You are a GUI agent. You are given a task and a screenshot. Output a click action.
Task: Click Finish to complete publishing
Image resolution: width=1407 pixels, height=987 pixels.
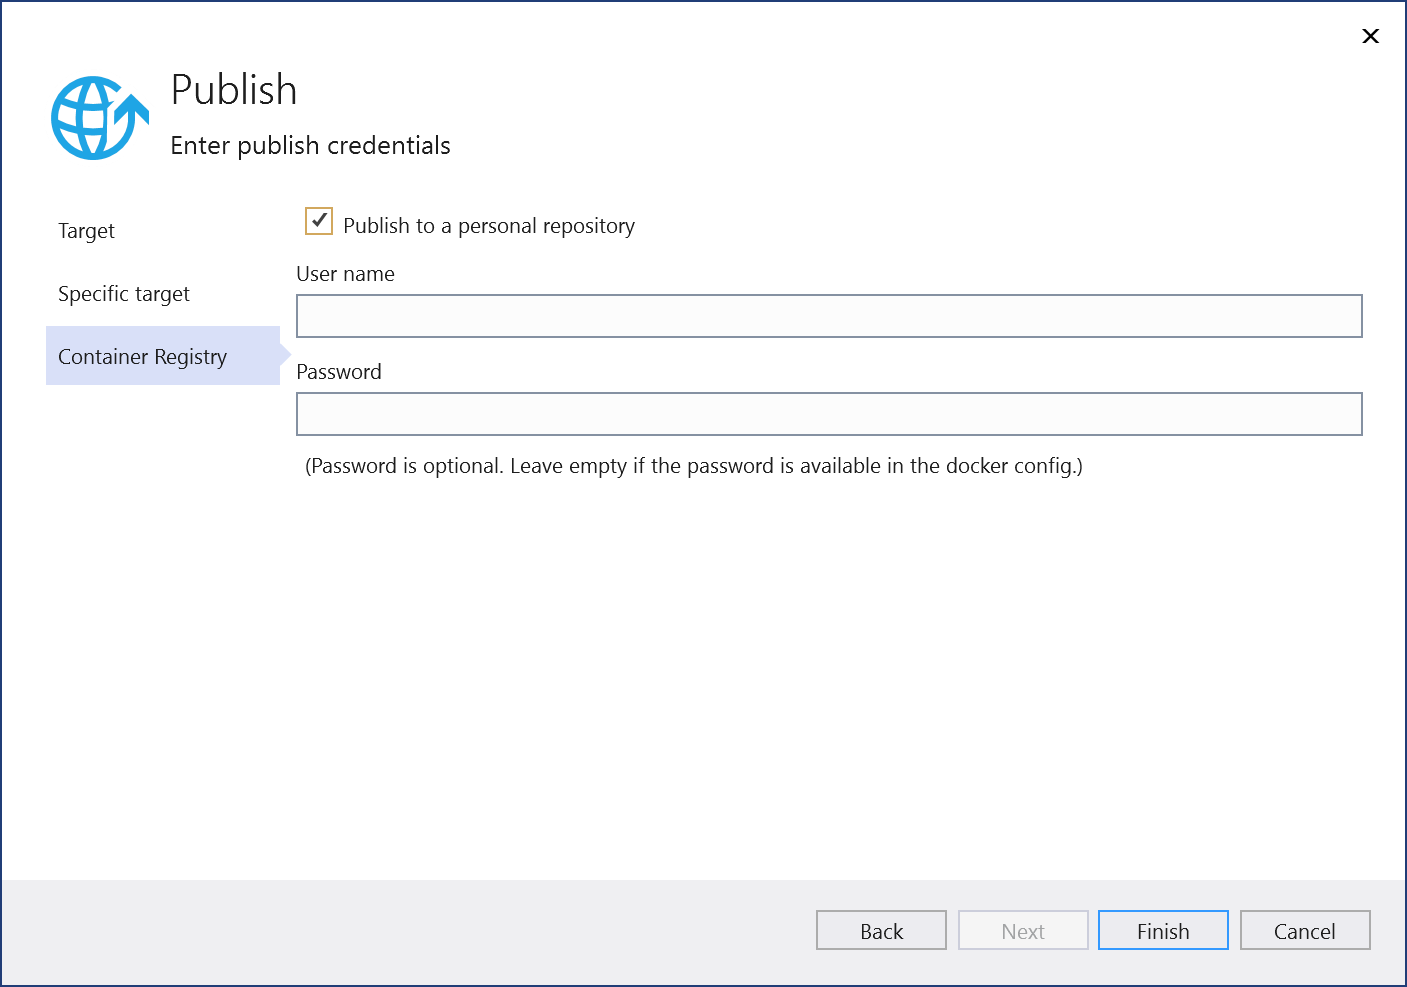(x=1162, y=930)
